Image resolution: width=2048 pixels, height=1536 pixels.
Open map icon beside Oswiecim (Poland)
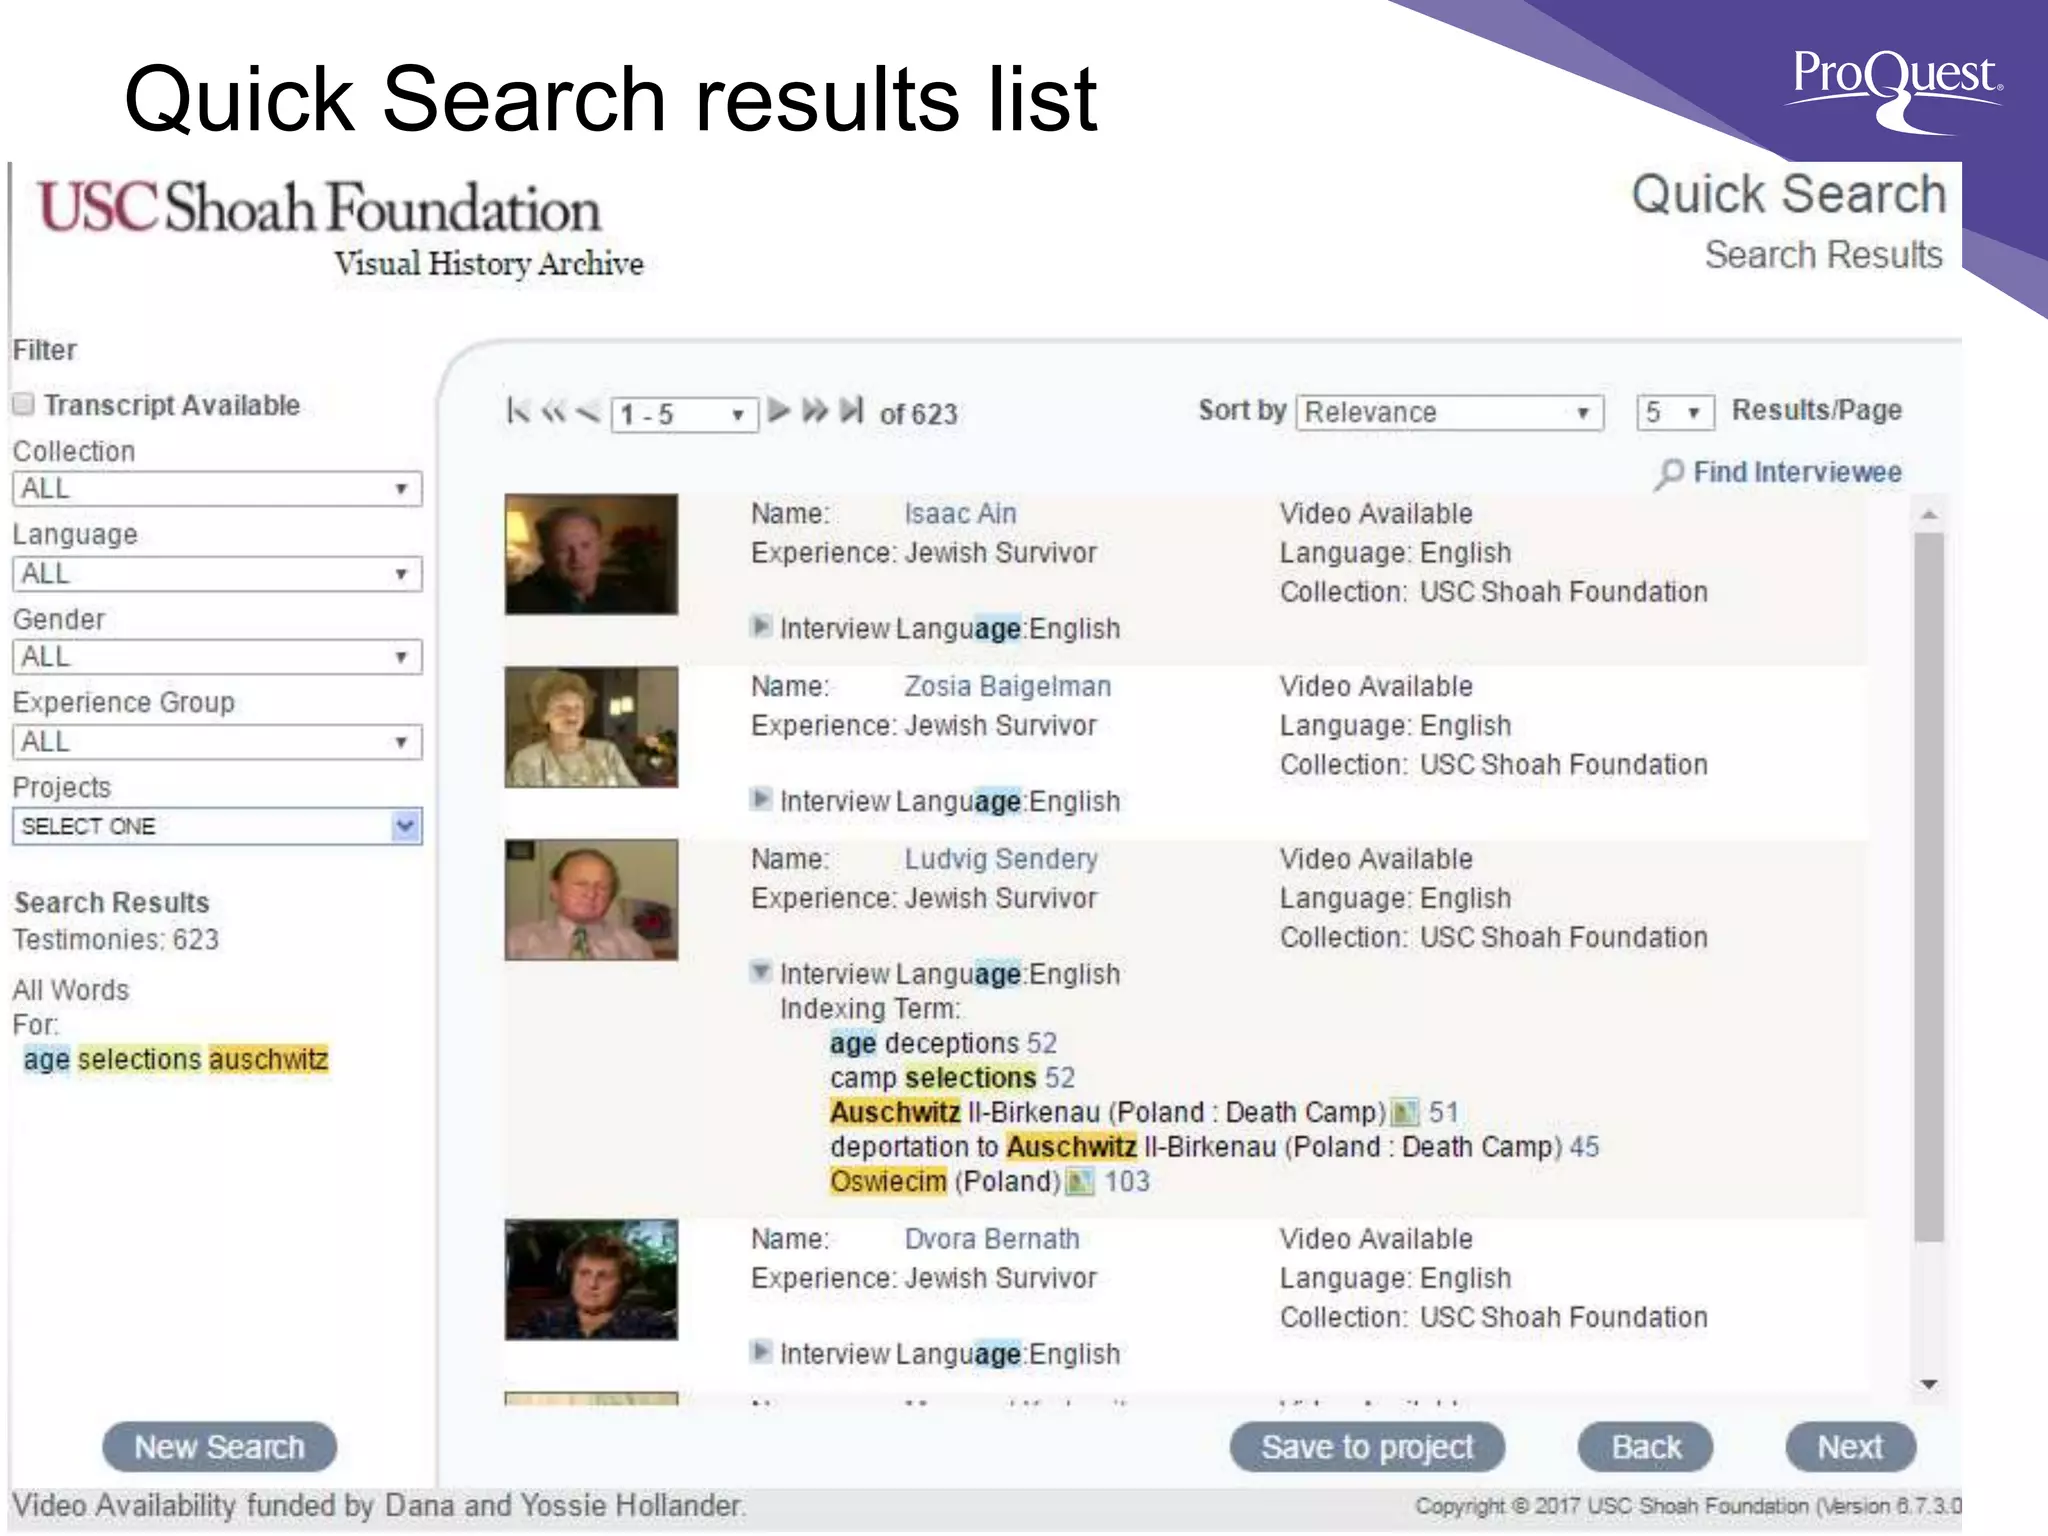1079,1182
